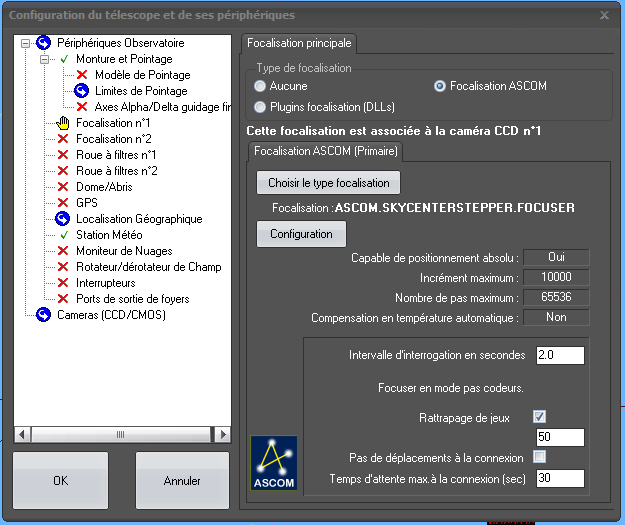Viewport: 625px width, 525px height.
Task: Click the blue icon beside Limites de Pointage
Action: click(82, 91)
